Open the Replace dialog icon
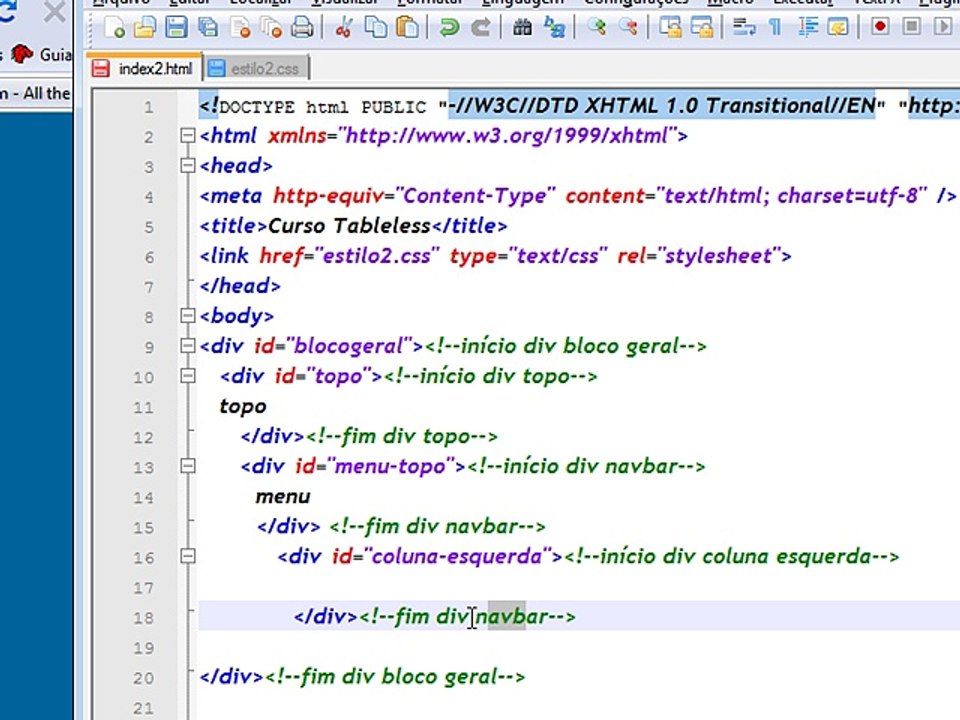This screenshot has width=960, height=720. (x=555, y=27)
